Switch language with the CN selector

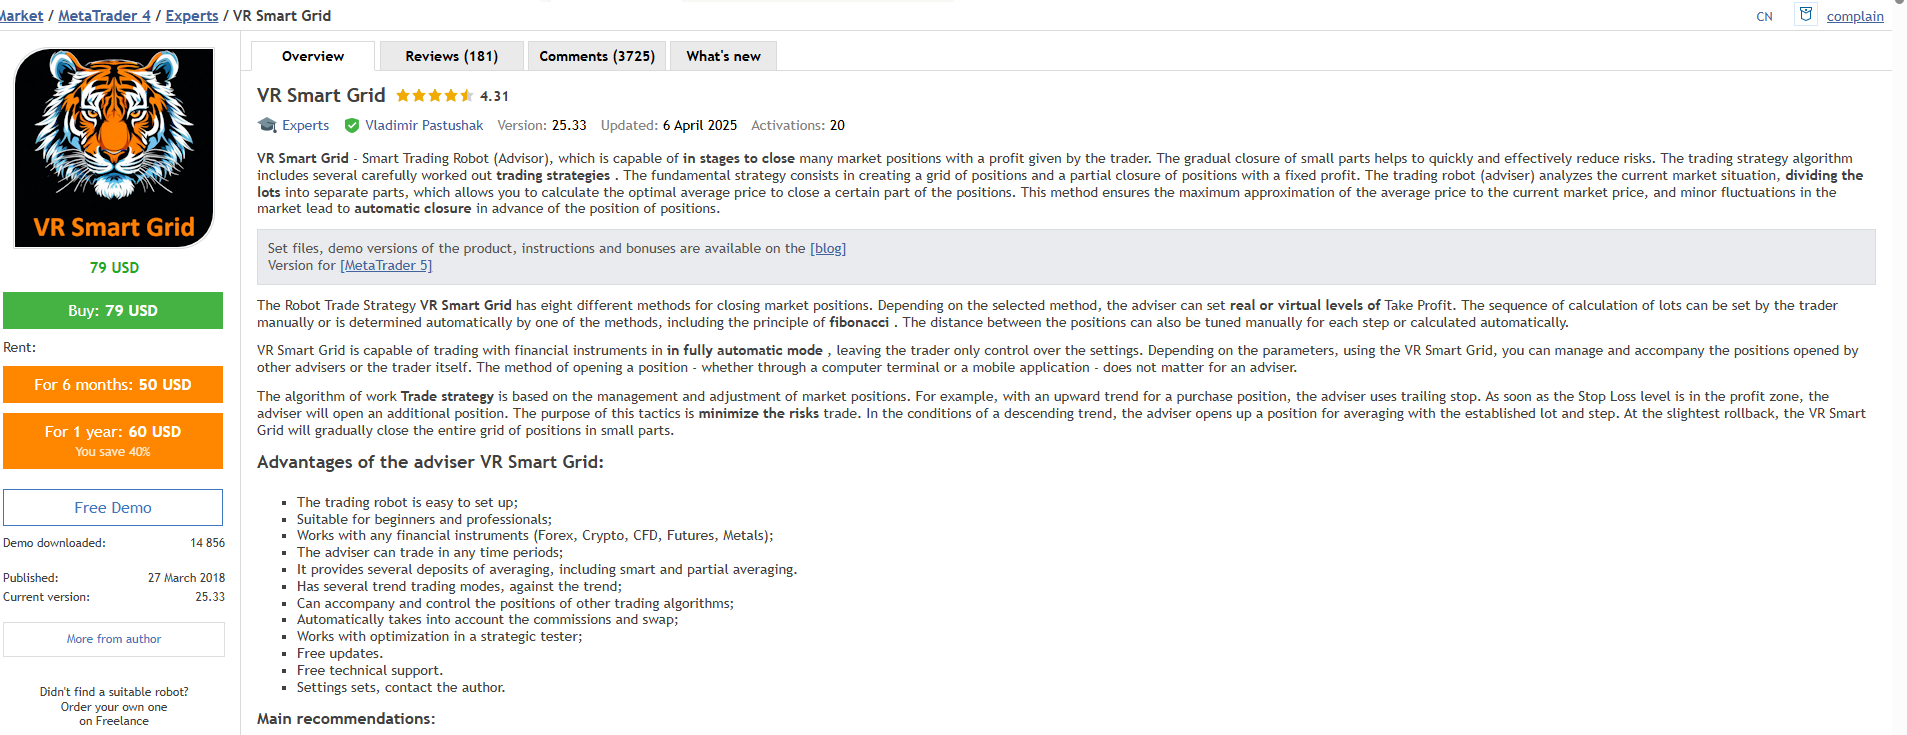1764,16
